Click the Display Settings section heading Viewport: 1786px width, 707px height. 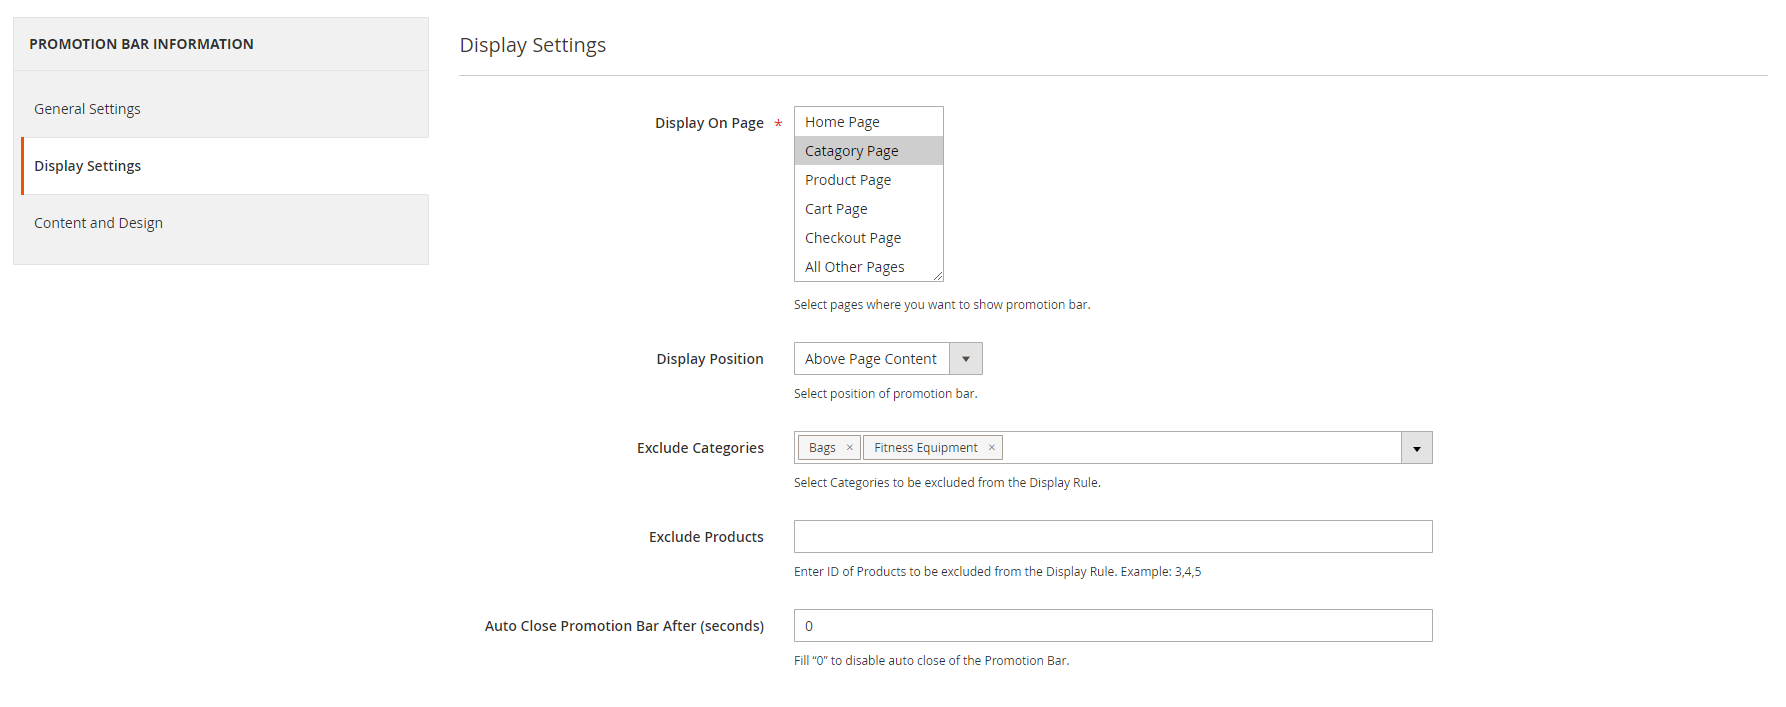tap(533, 45)
